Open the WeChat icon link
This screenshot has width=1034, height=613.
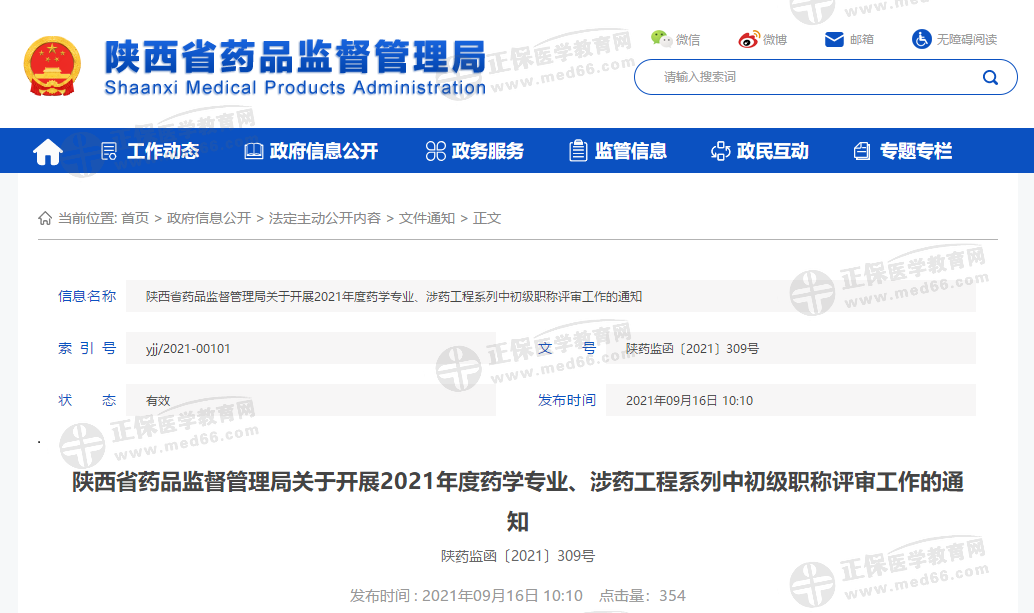661,39
